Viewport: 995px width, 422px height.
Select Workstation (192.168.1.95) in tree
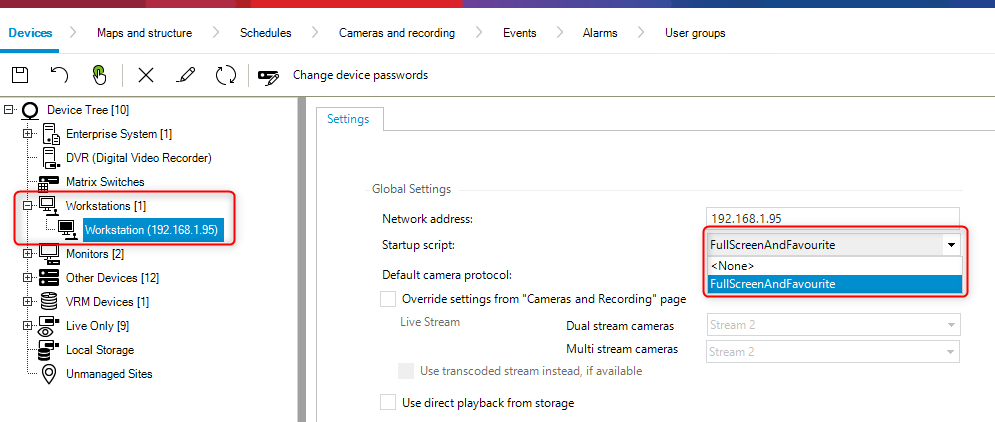[151, 230]
